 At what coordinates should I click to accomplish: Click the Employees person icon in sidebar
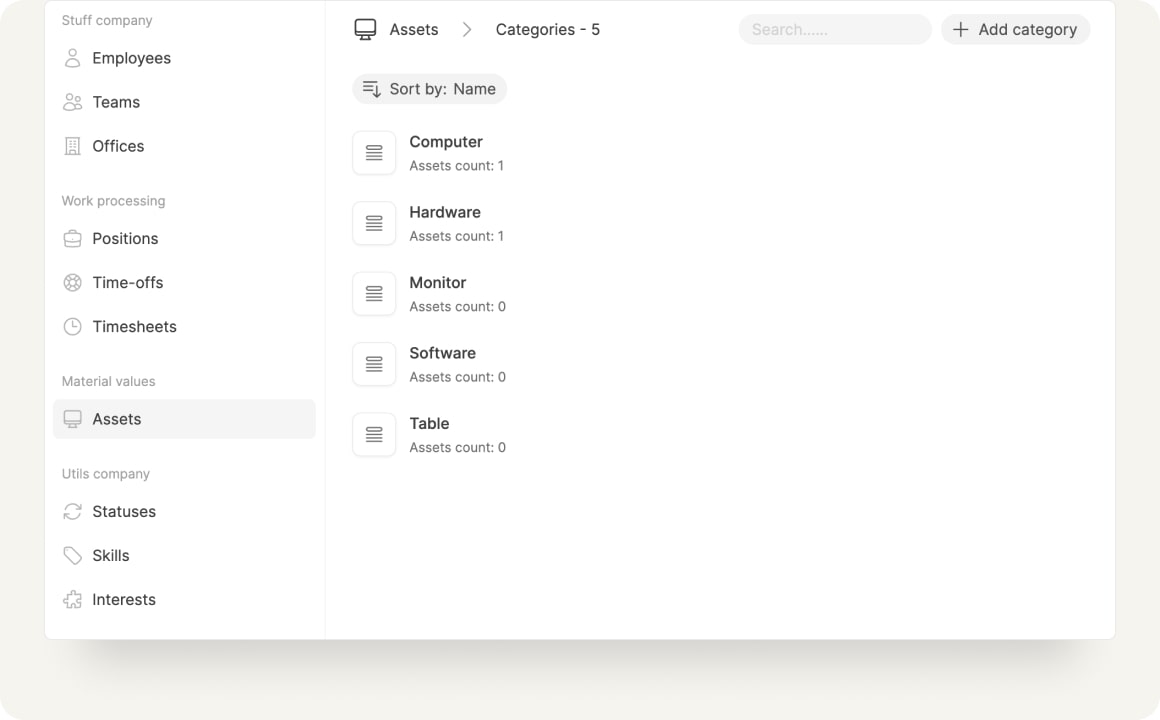coord(72,58)
